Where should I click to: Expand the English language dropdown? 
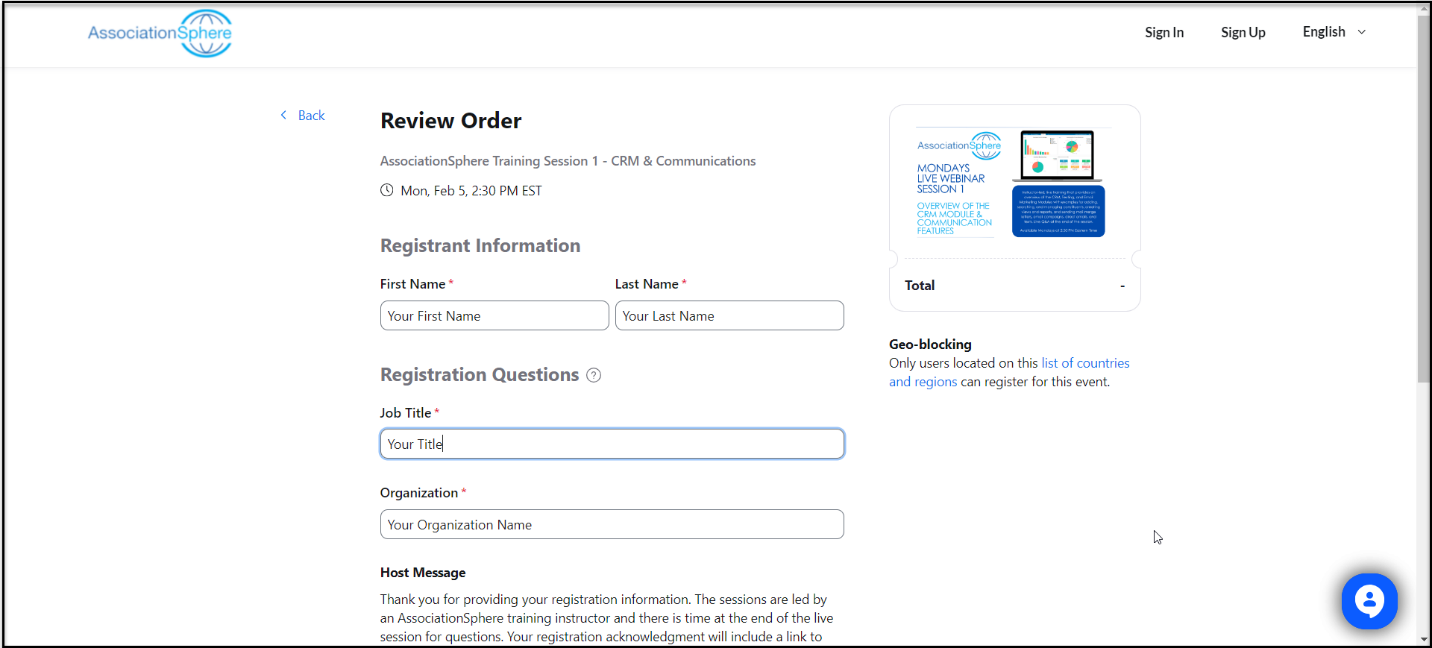point(1334,32)
